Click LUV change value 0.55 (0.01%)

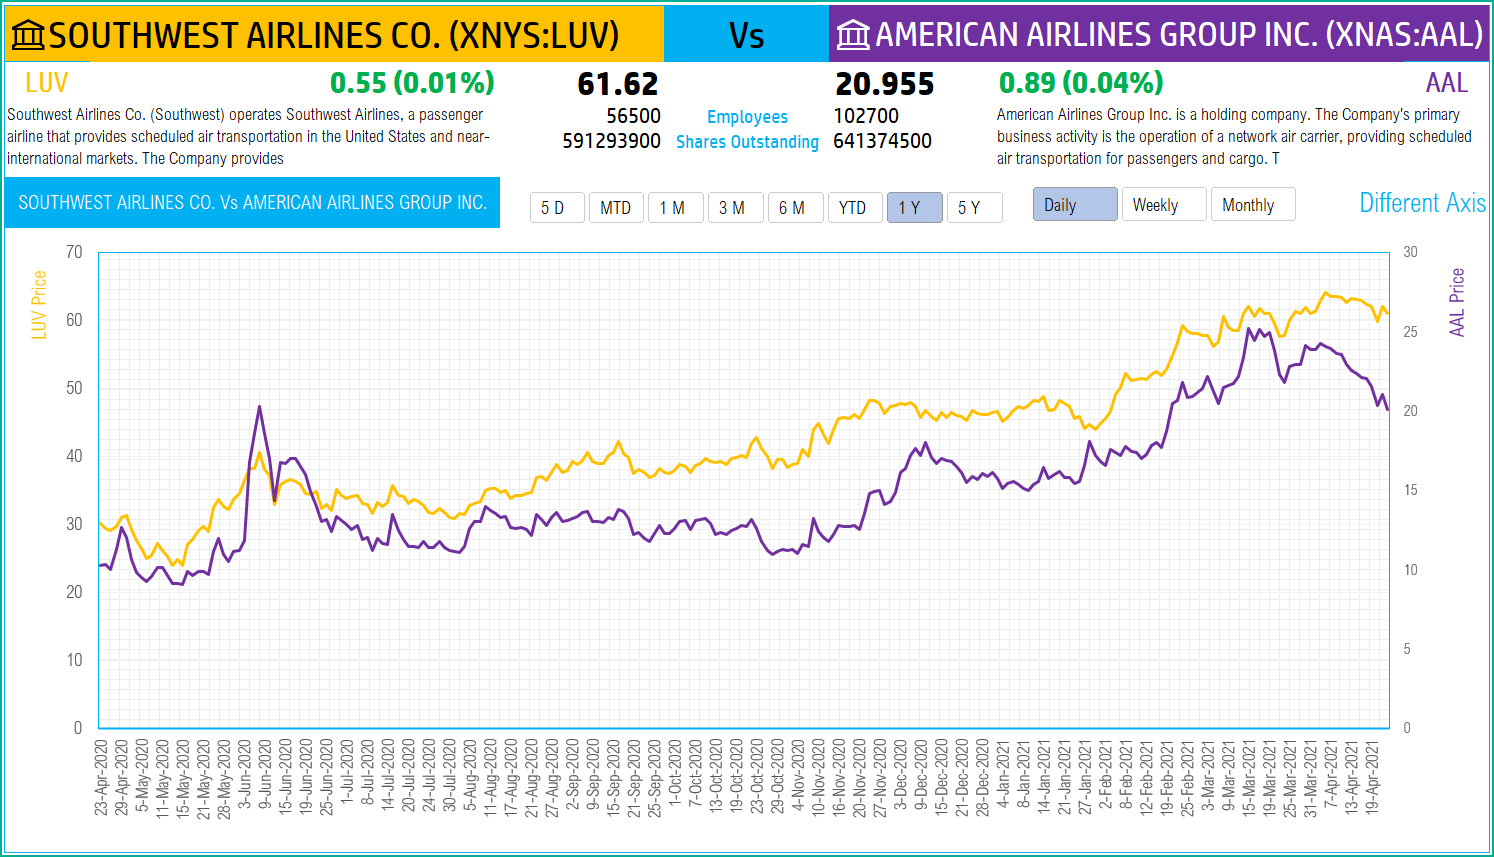pos(412,83)
